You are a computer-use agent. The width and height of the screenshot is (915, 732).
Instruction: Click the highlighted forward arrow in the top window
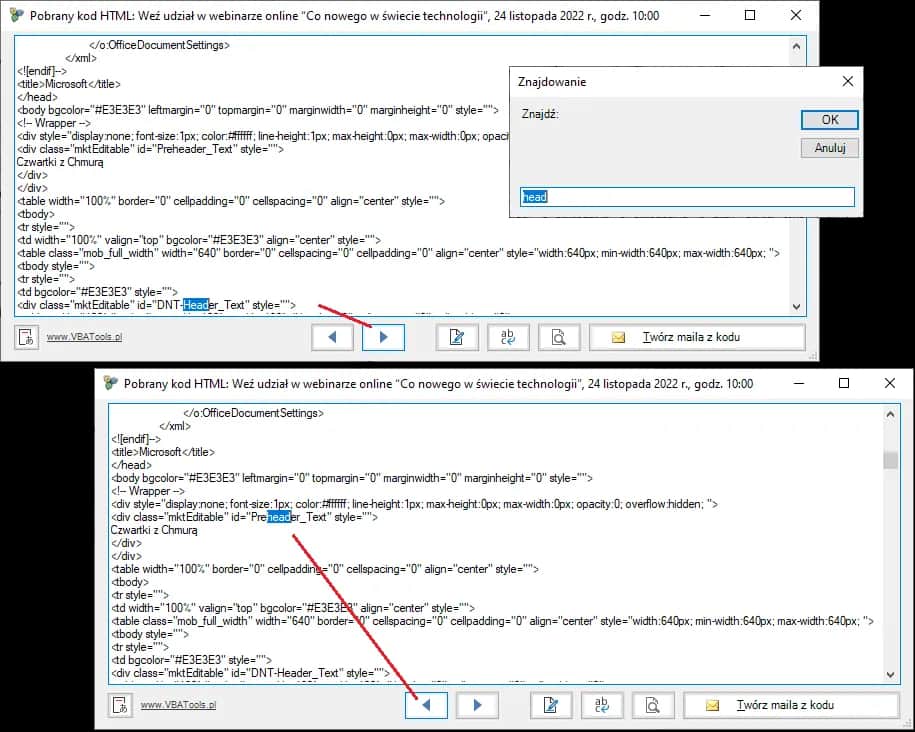tap(383, 337)
